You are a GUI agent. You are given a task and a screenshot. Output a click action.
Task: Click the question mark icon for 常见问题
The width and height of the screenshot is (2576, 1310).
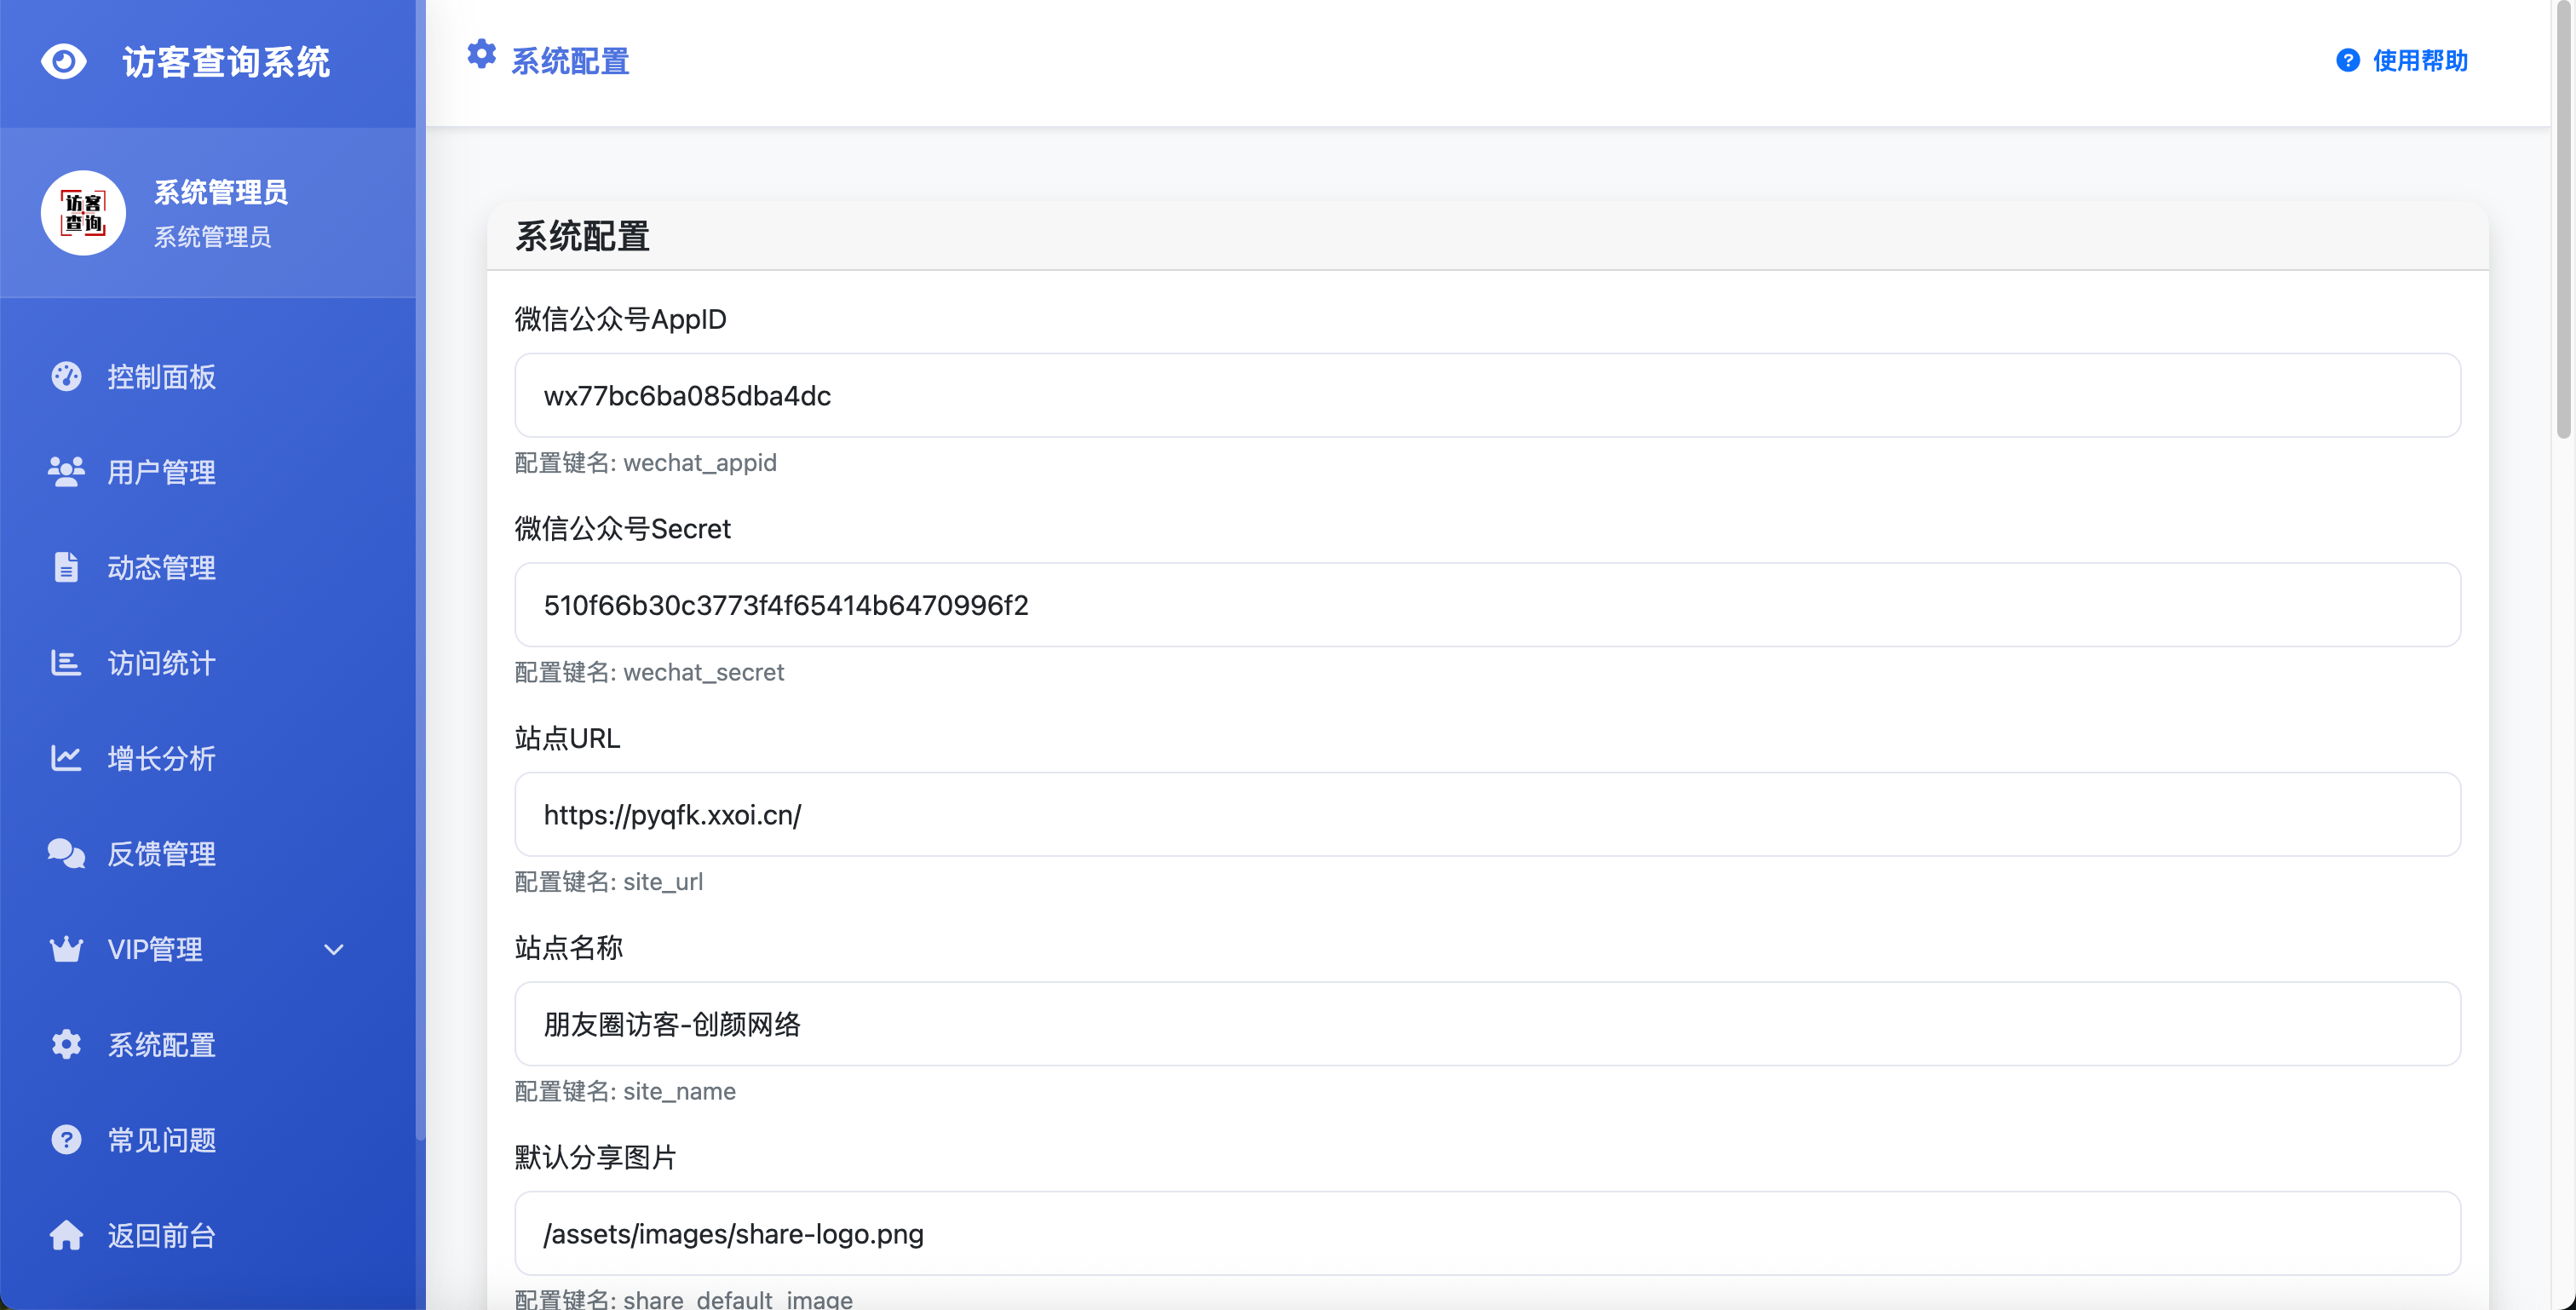pos(66,1140)
